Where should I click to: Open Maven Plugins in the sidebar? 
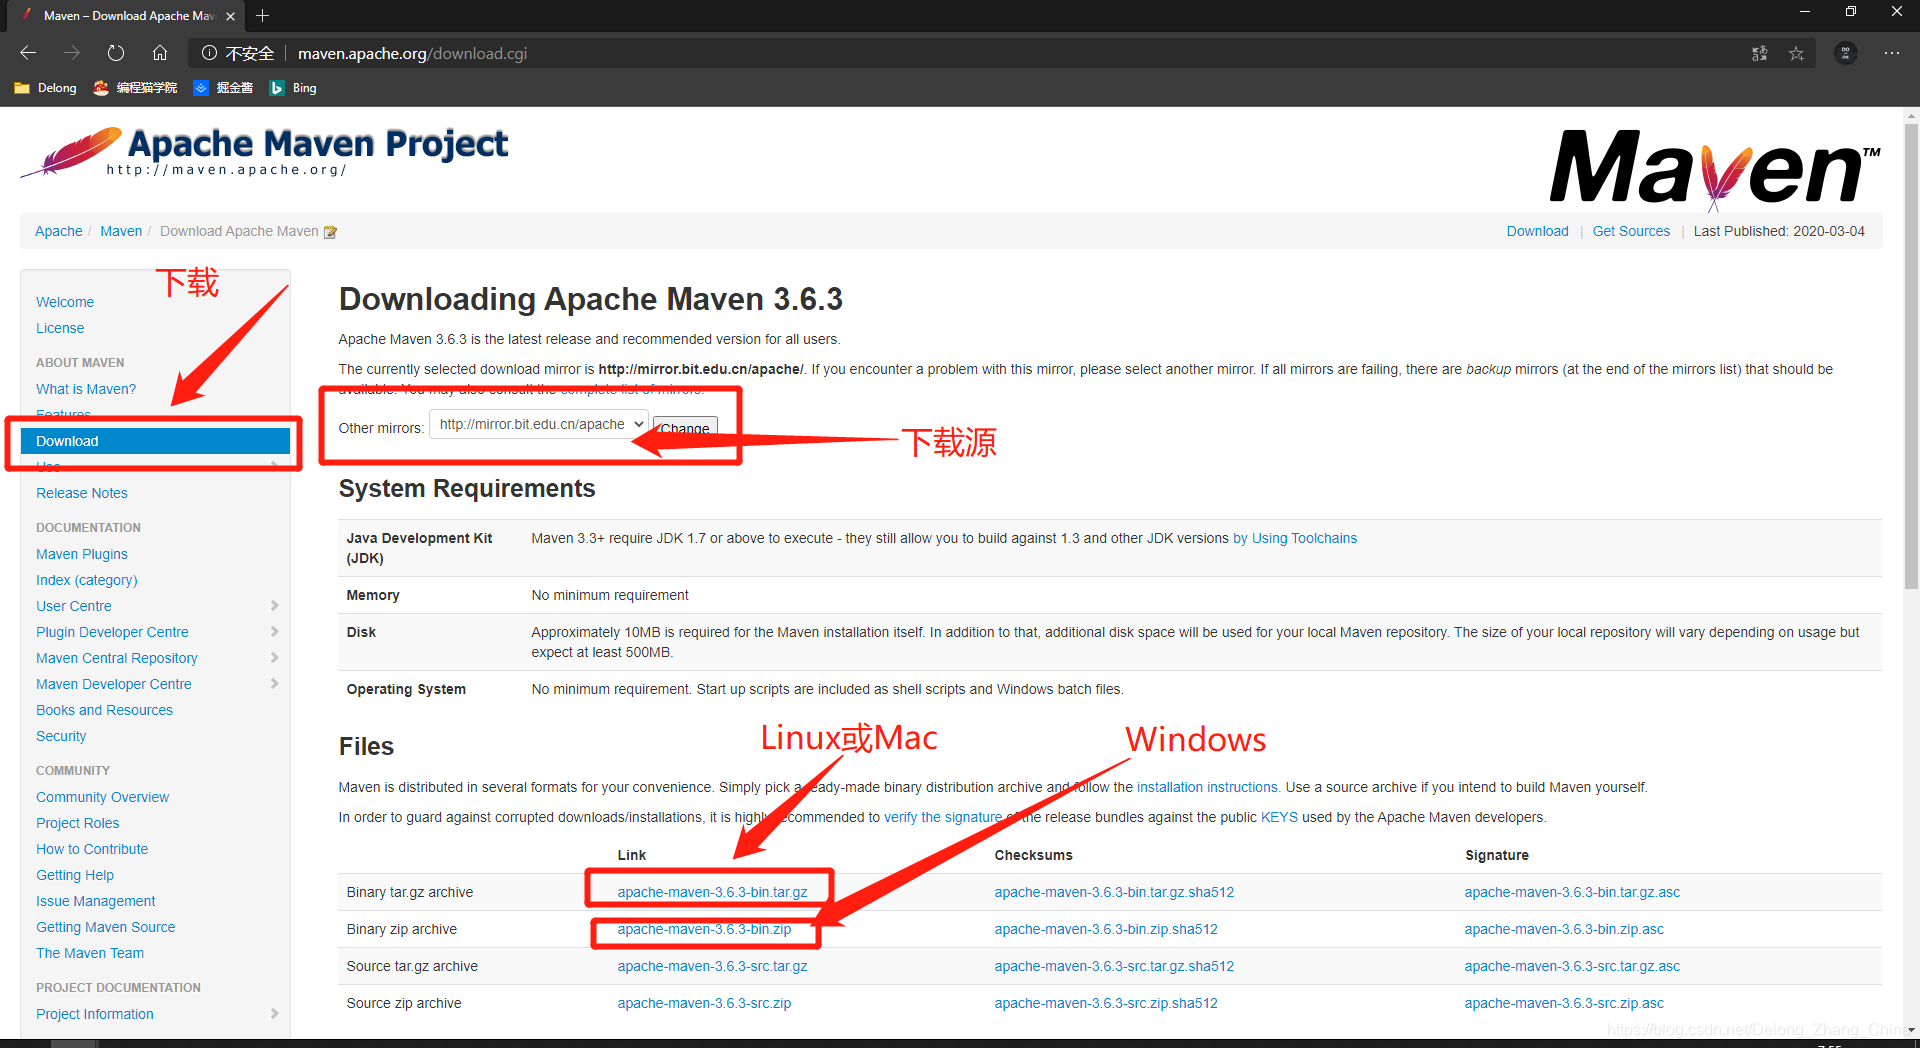pos(82,554)
